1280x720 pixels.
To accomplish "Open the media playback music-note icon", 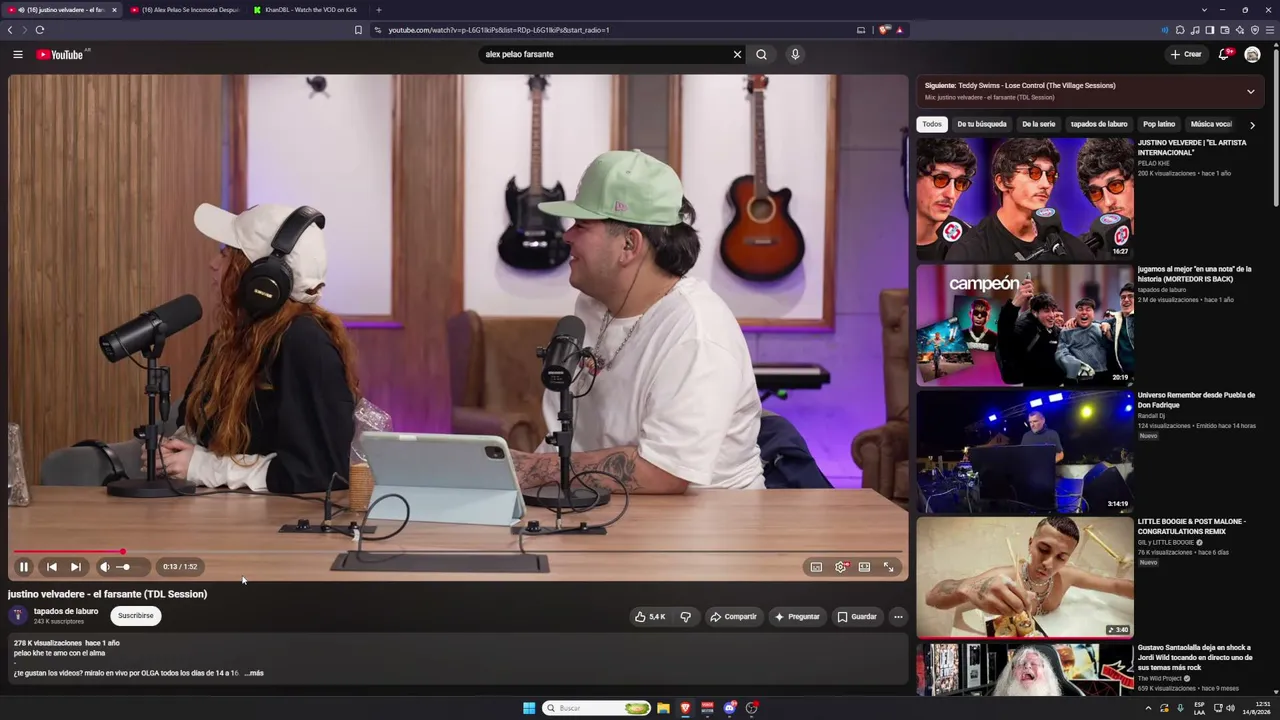I will 1195,30.
